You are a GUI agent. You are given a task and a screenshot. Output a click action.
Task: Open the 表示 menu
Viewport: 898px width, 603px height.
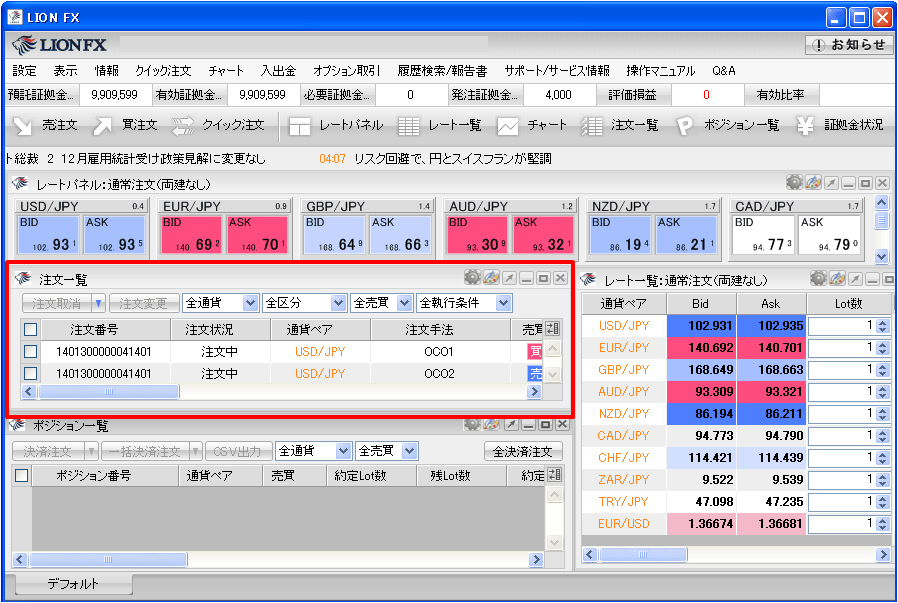(x=65, y=70)
